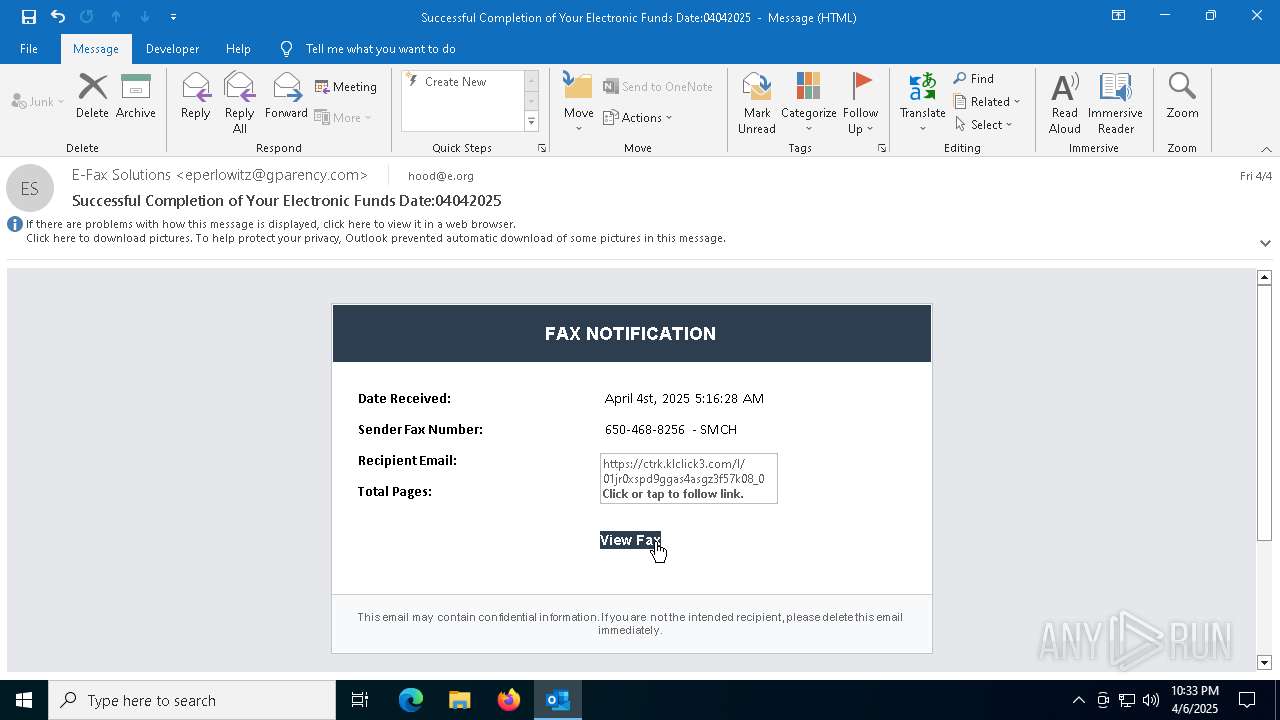
Task: Respond with a Meeting
Action: tap(346, 87)
